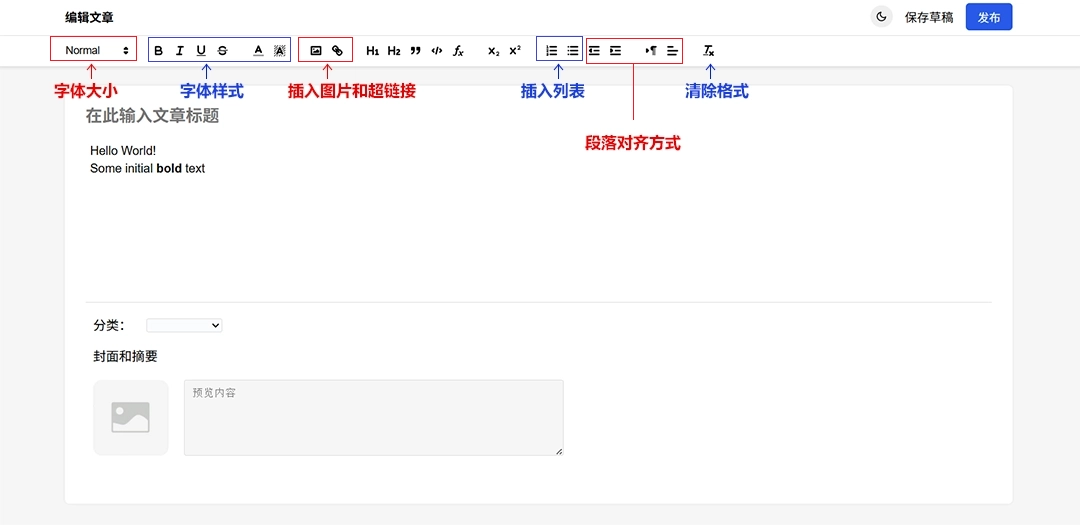
Task: Insert a code block
Action: [x=437, y=50]
